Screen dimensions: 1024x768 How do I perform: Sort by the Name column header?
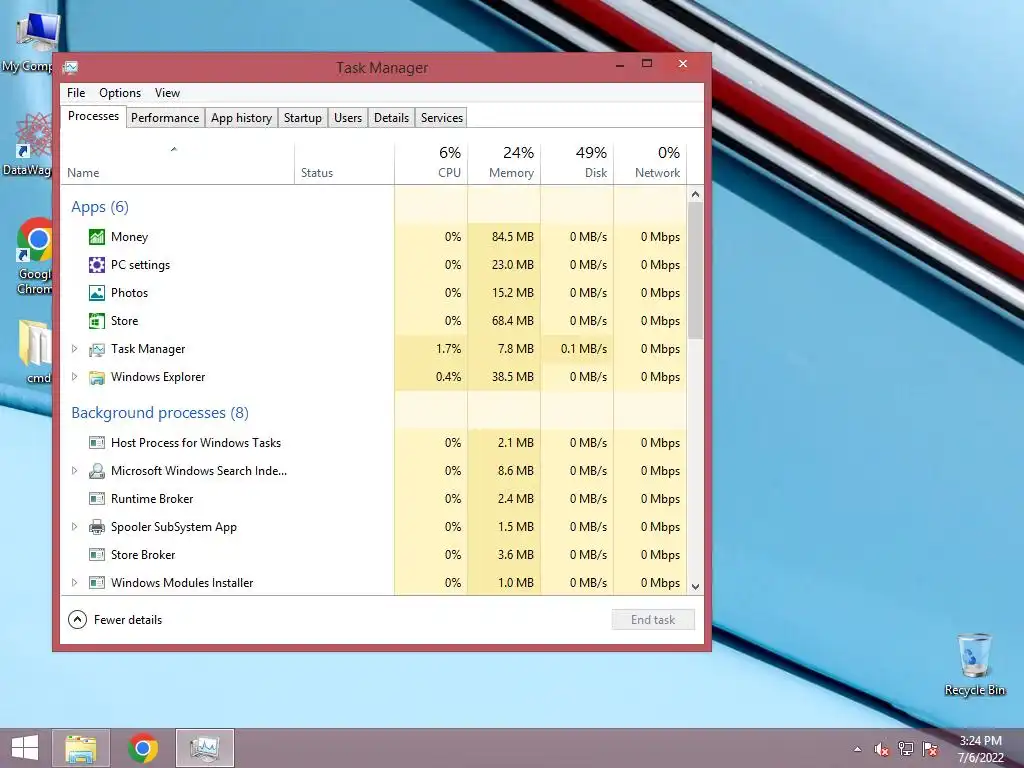click(178, 163)
